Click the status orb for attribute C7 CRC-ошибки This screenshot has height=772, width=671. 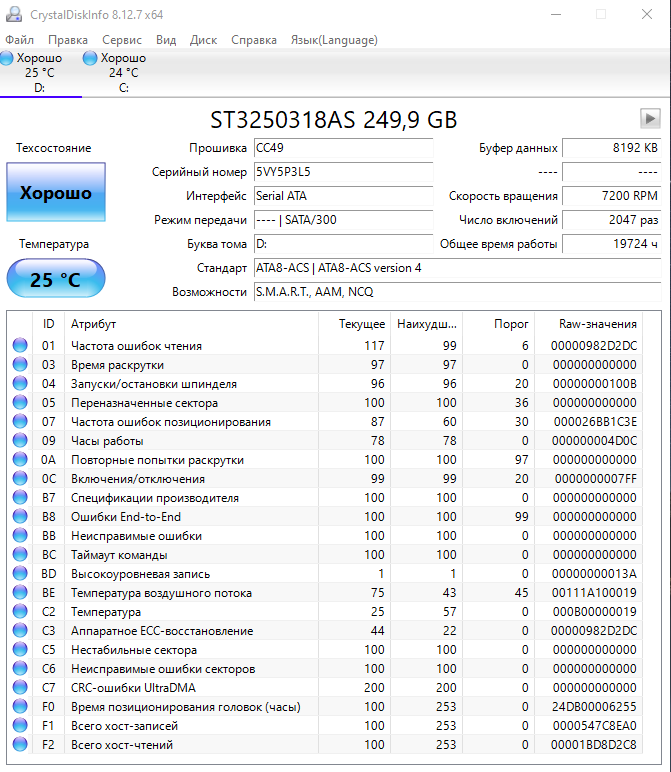[x=20, y=687]
